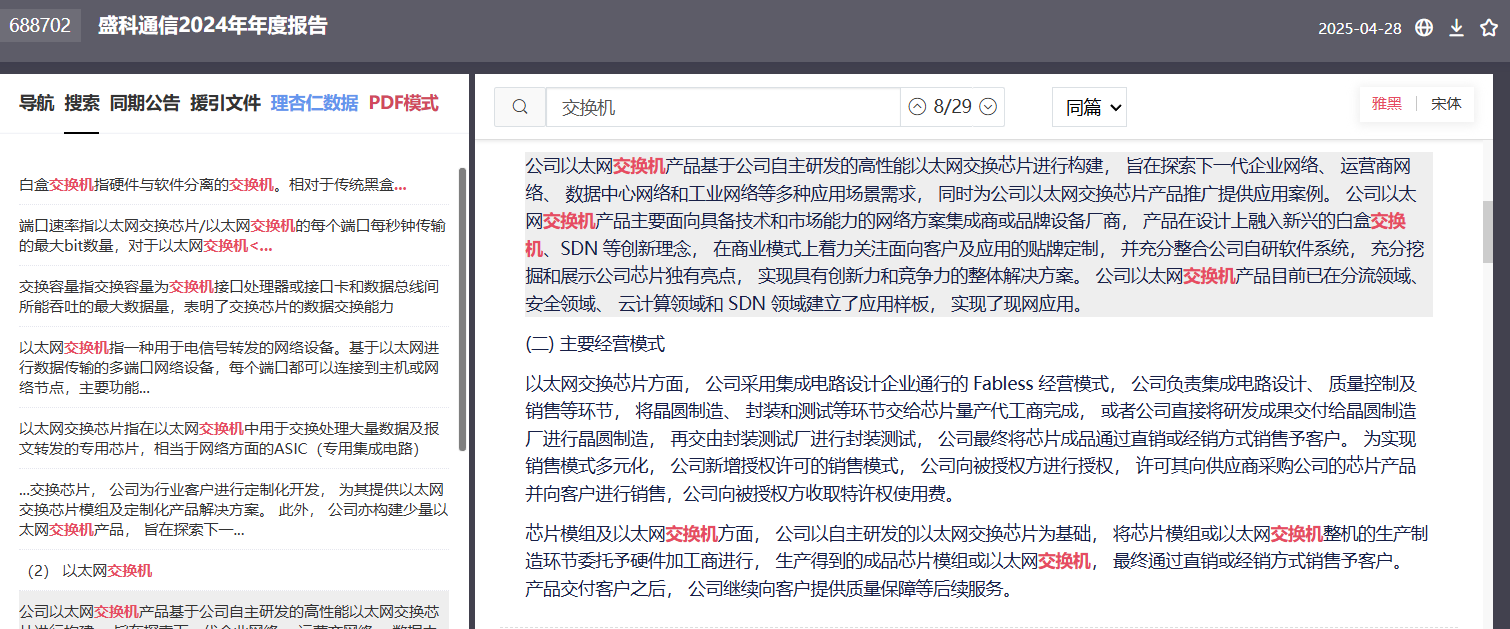Viewport: 1510px width, 629px height.
Task: Open search result about 端口速率
Action: pyautogui.click(x=233, y=235)
